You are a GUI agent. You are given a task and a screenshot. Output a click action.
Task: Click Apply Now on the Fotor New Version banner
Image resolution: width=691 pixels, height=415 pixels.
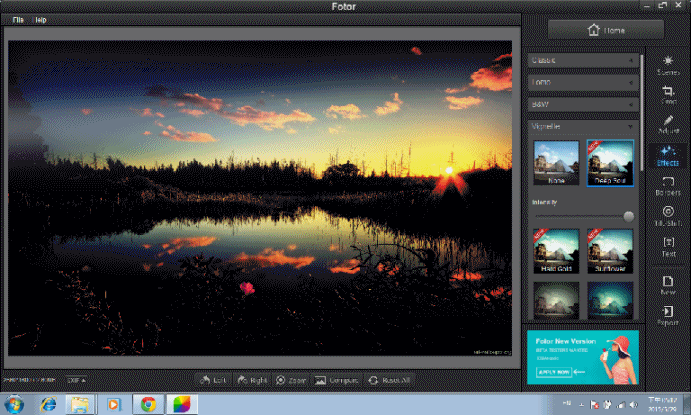click(x=554, y=372)
